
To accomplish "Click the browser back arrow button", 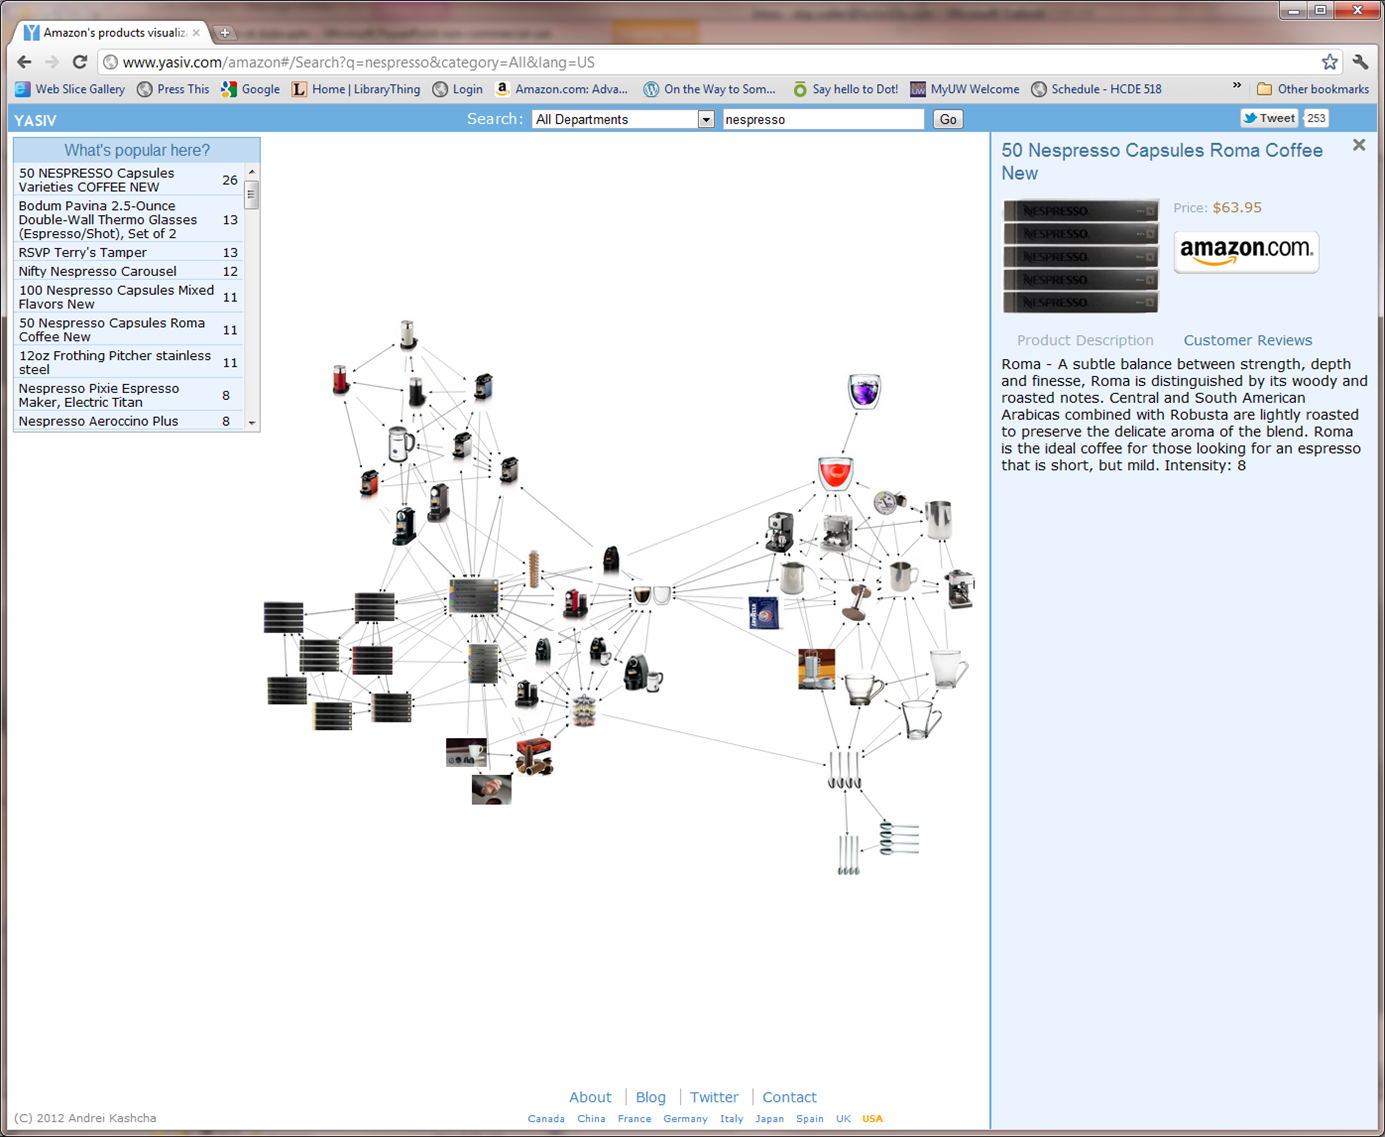I will pyautogui.click(x=25, y=62).
